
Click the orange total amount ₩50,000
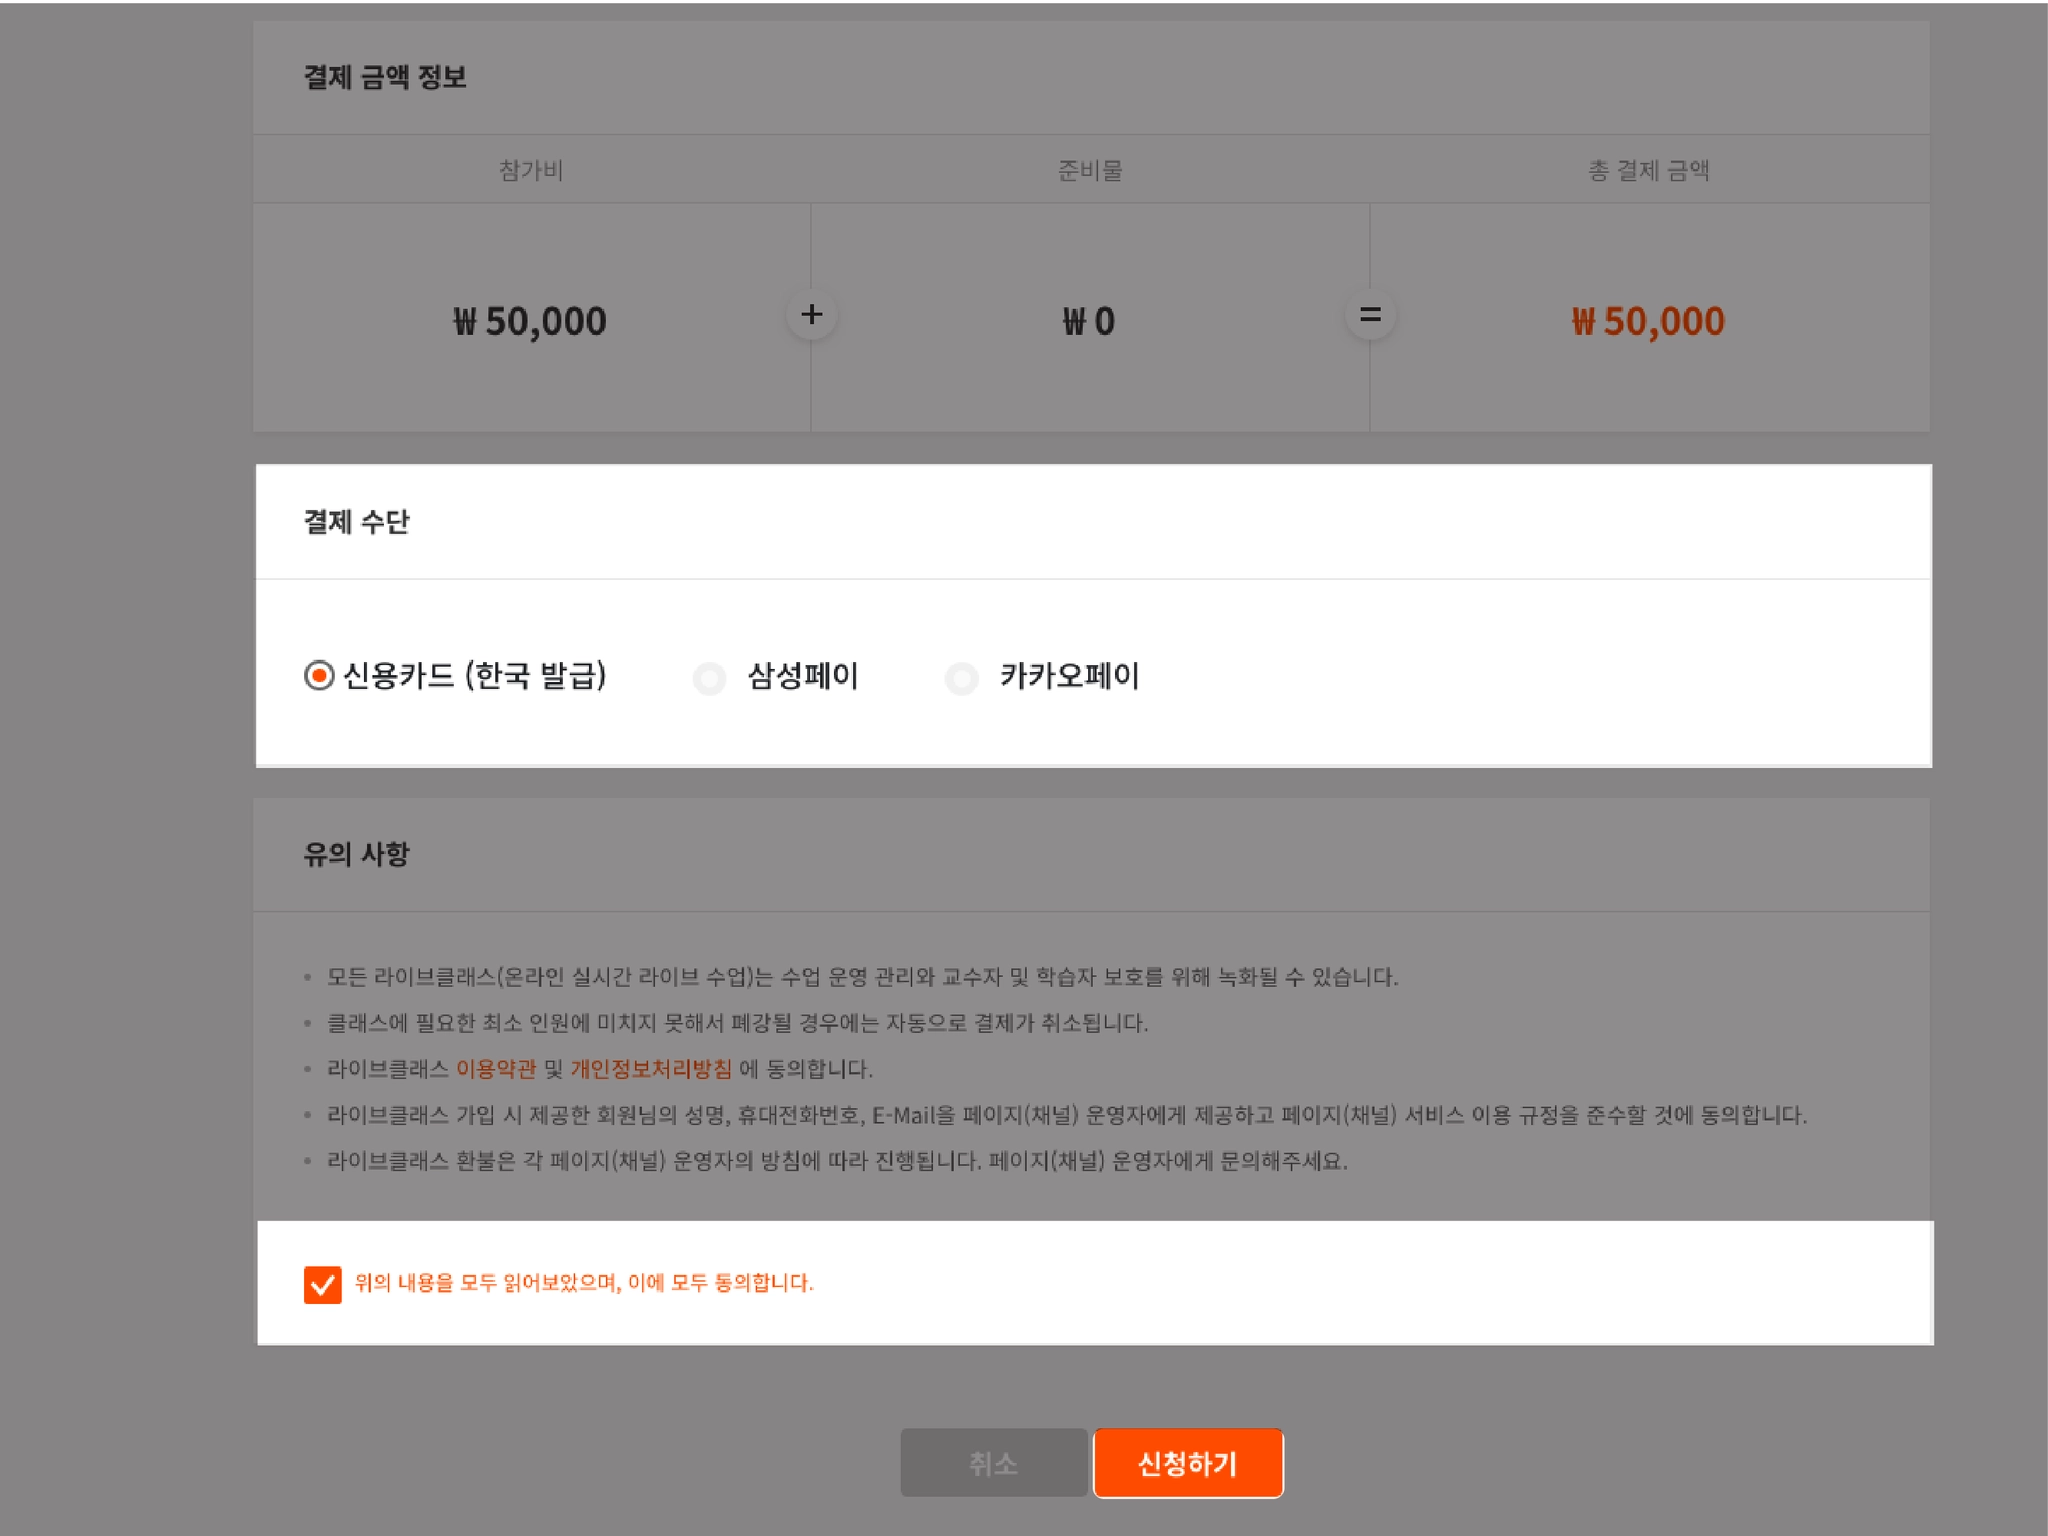click(1648, 321)
